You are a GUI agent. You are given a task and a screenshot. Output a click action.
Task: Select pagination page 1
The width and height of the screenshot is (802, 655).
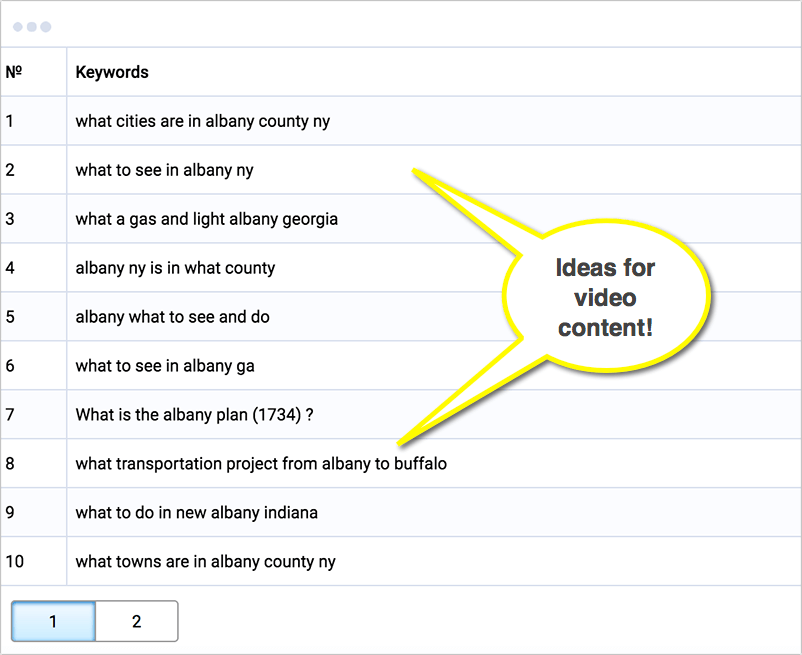(x=53, y=621)
